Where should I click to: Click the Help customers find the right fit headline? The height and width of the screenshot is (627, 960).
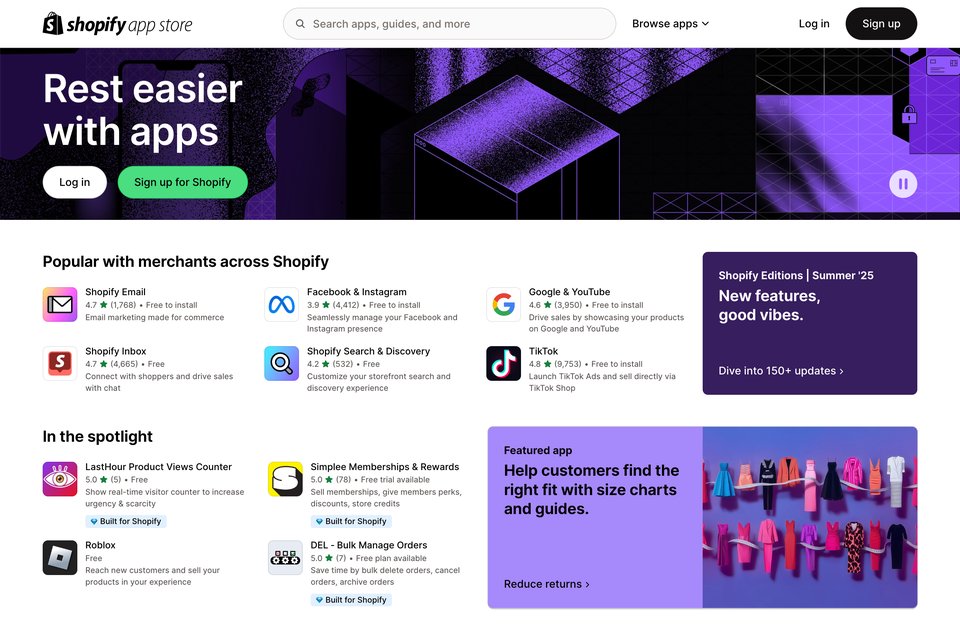(x=591, y=489)
